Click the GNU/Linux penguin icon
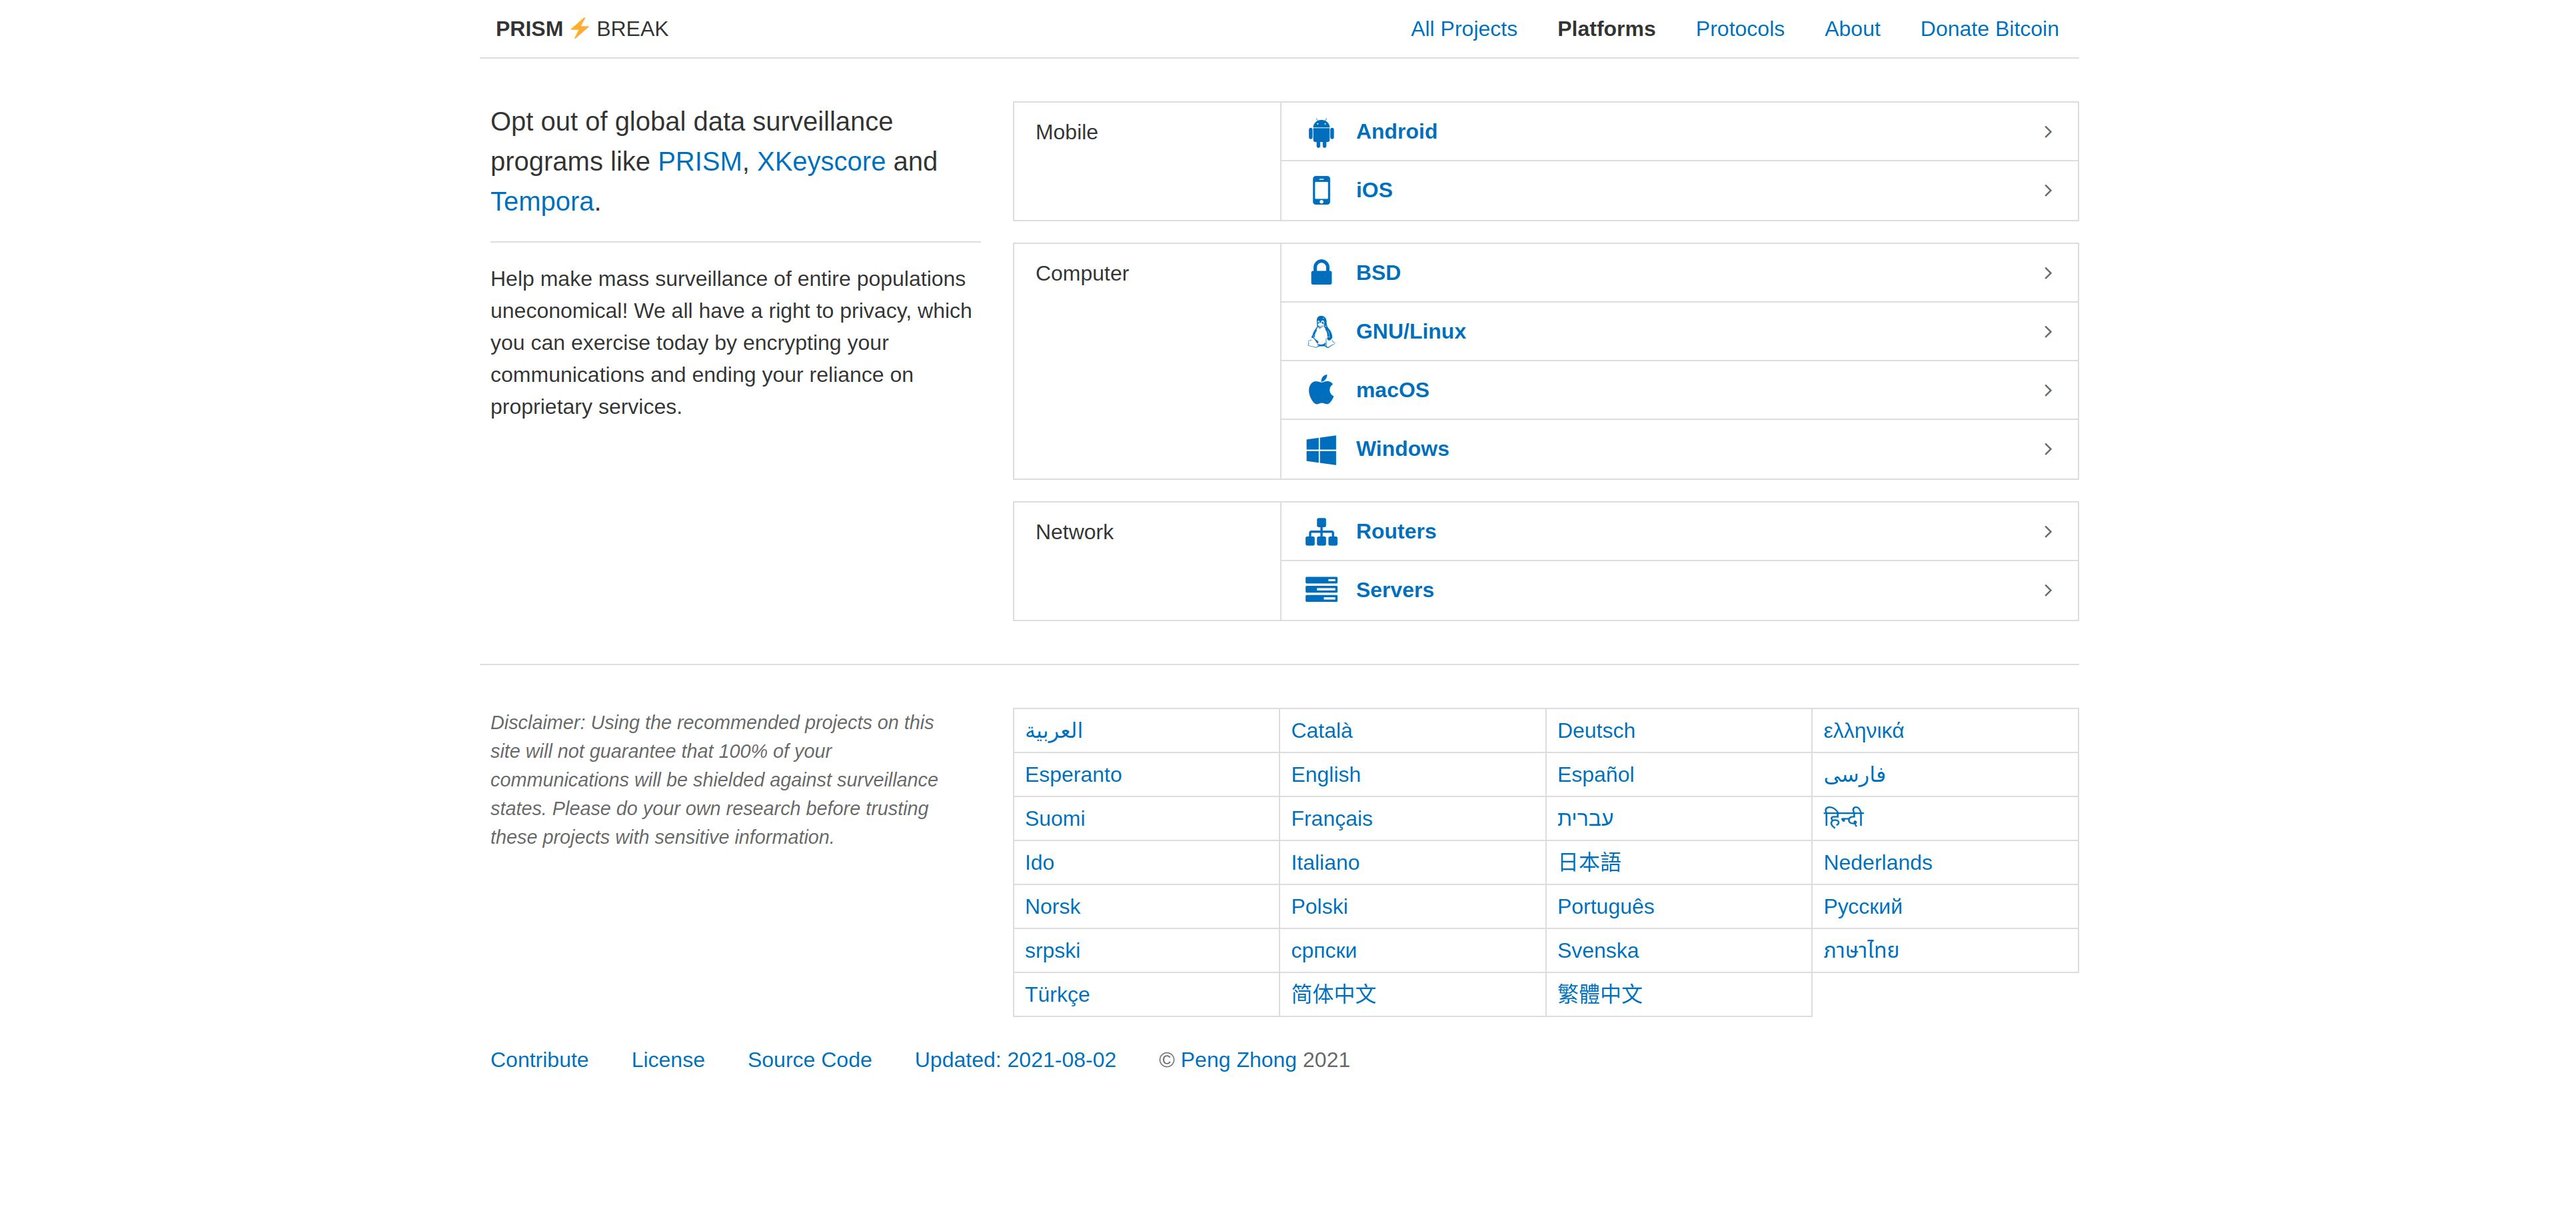 [1320, 332]
